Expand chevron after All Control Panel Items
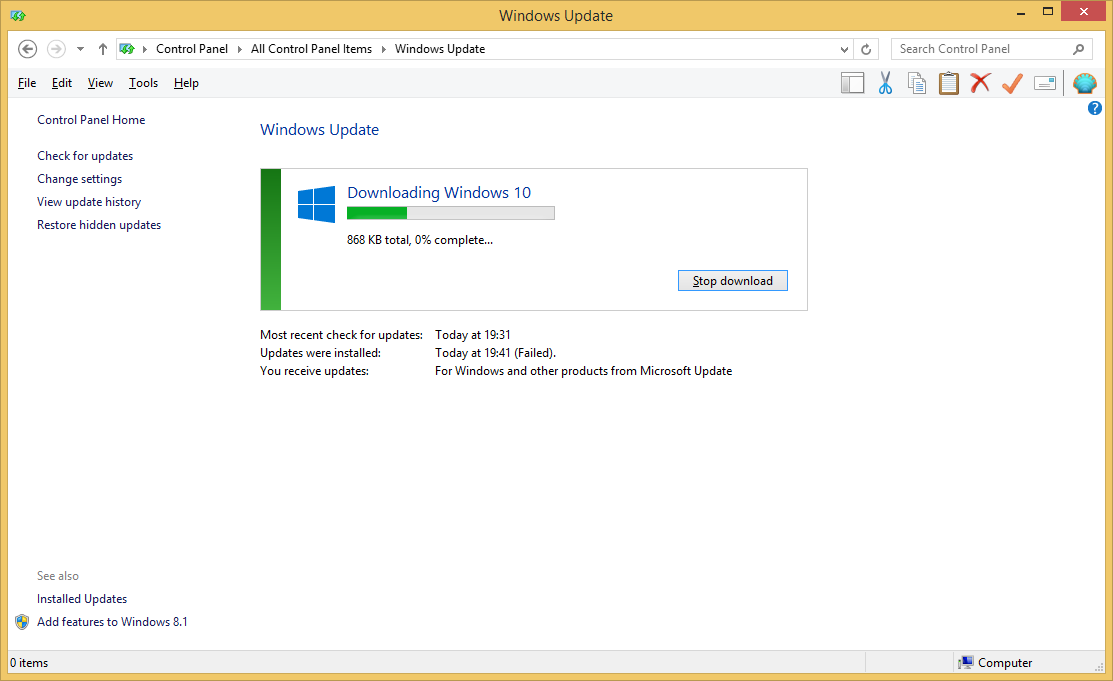This screenshot has height=681, width=1113. coord(384,49)
